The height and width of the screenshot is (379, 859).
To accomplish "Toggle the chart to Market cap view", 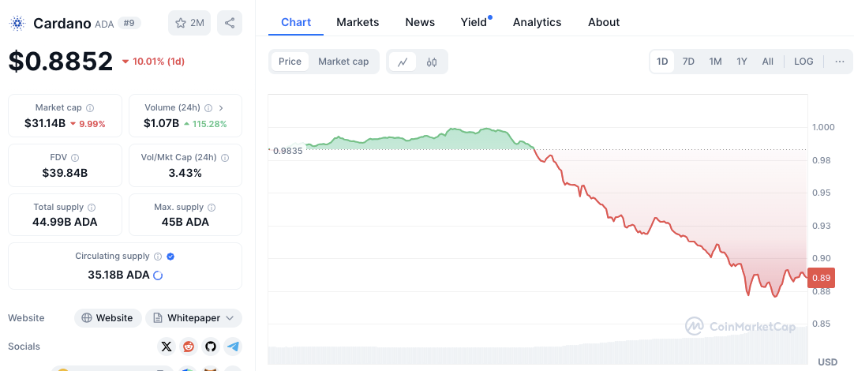I will (343, 61).
